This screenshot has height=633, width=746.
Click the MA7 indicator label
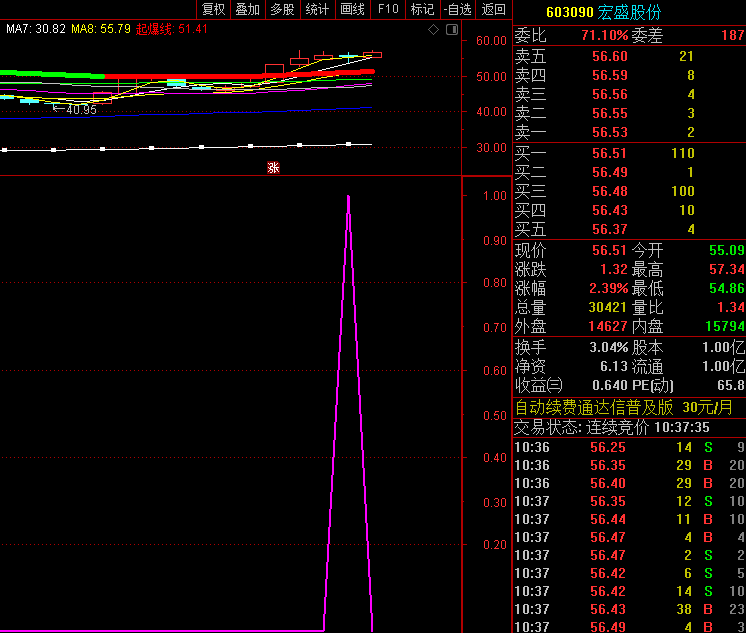pyautogui.click(x=34, y=29)
